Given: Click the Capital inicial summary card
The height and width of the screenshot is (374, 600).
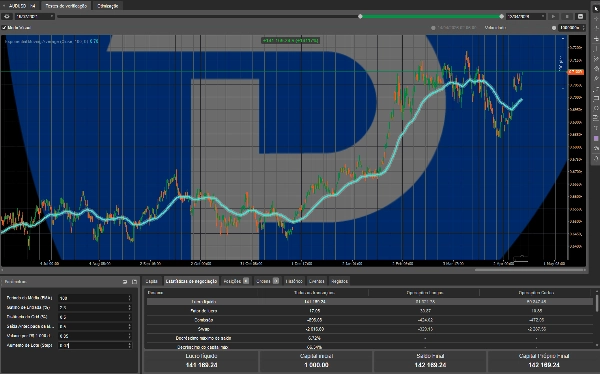Looking at the screenshot, I should pos(316,361).
